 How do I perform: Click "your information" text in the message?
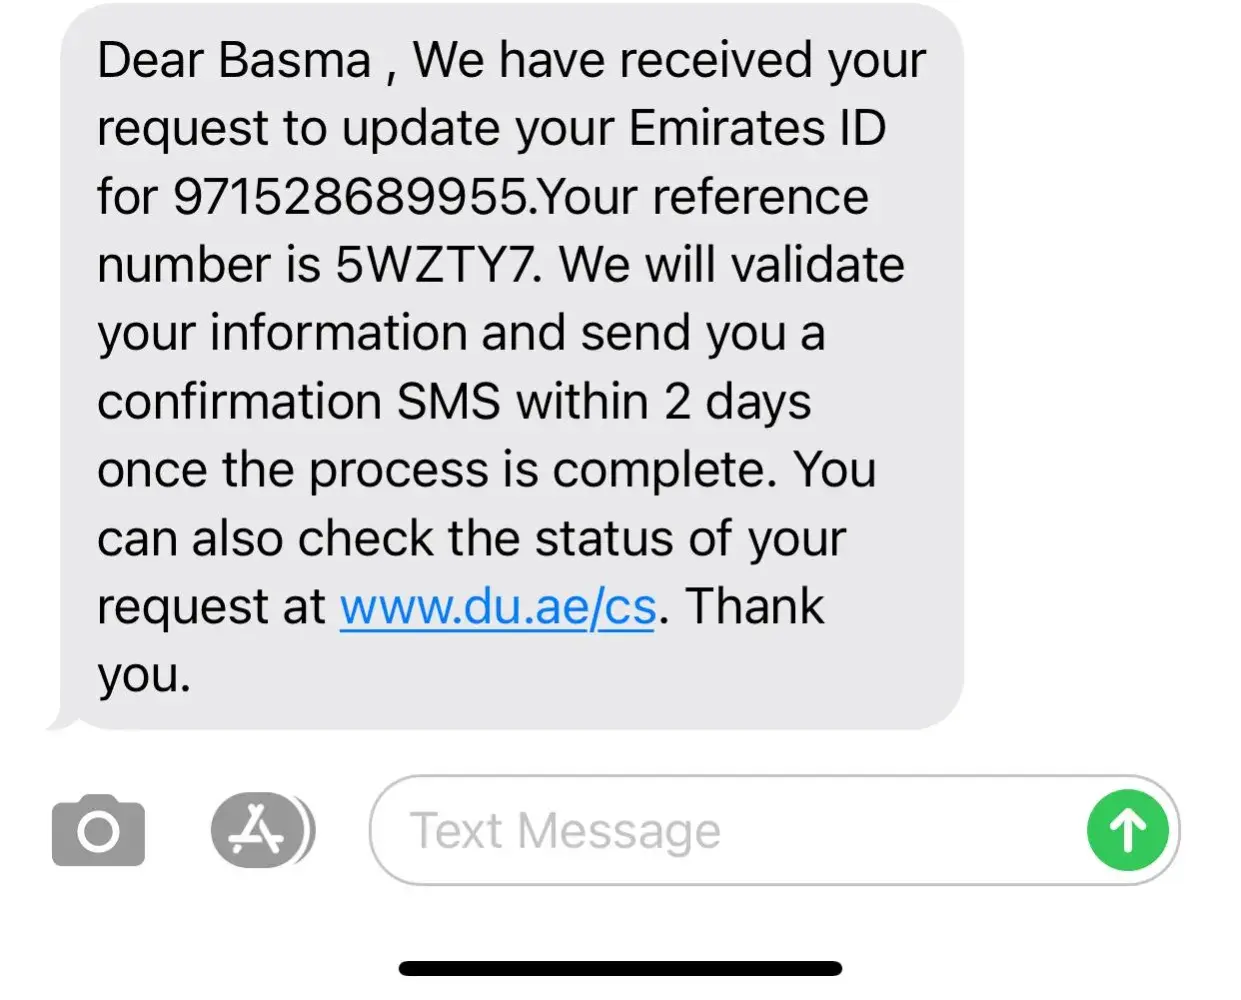coord(281,333)
